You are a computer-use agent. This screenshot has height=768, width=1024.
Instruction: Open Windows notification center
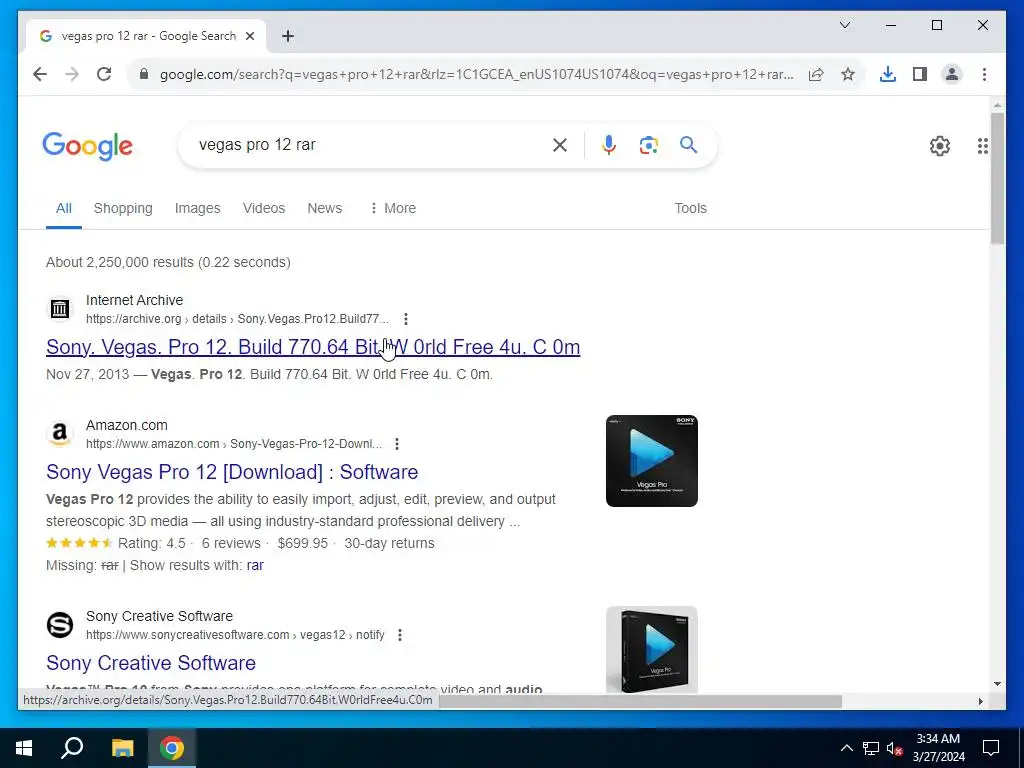click(x=991, y=748)
